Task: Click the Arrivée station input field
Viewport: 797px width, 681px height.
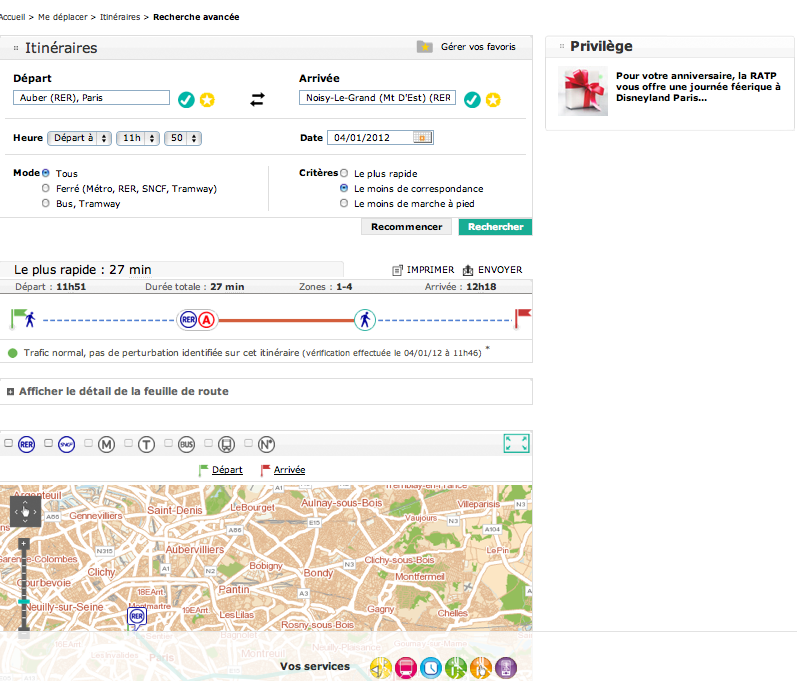Action: 377,98
